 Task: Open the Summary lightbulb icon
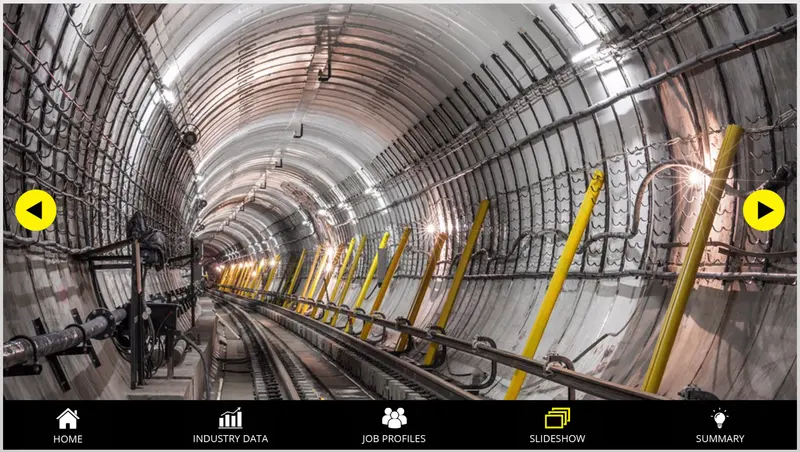click(719, 418)
